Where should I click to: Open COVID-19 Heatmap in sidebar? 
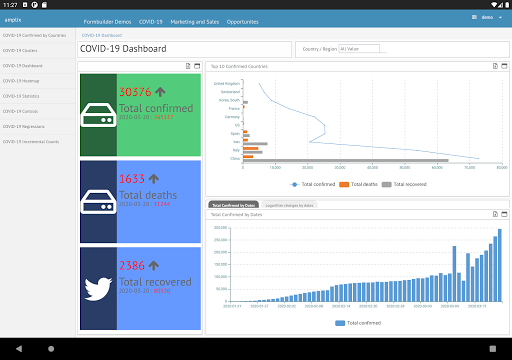pos(21,81)
